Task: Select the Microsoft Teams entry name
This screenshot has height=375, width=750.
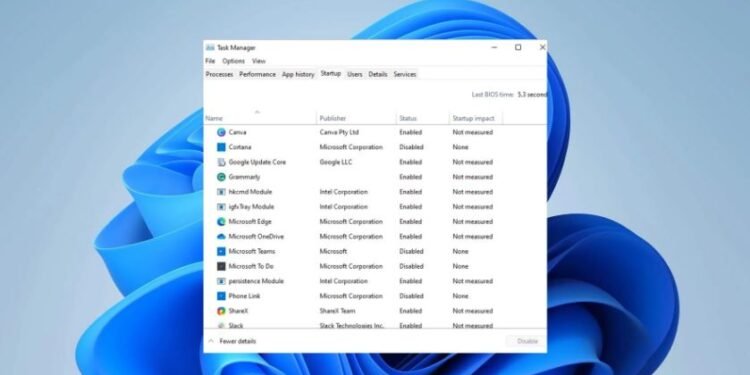Action: pyautogui.click(x=252, y=251)
